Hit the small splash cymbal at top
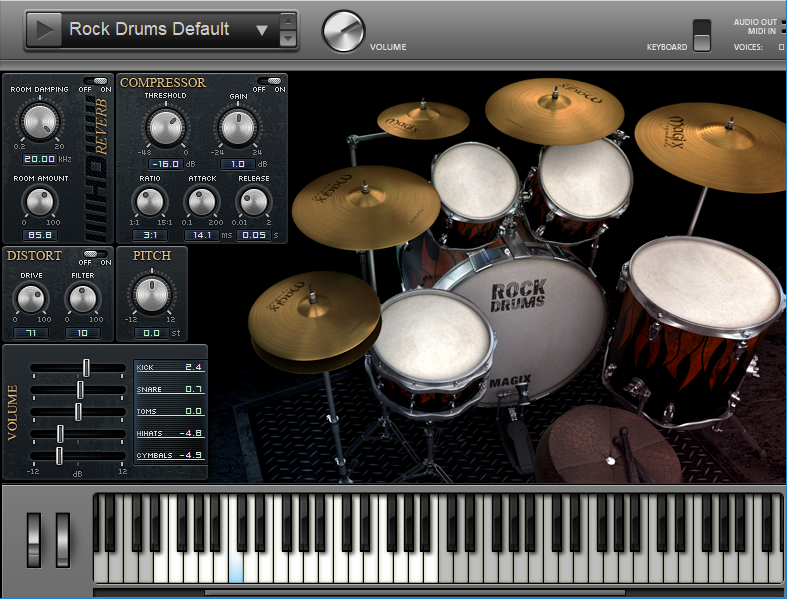 point(423,119)
